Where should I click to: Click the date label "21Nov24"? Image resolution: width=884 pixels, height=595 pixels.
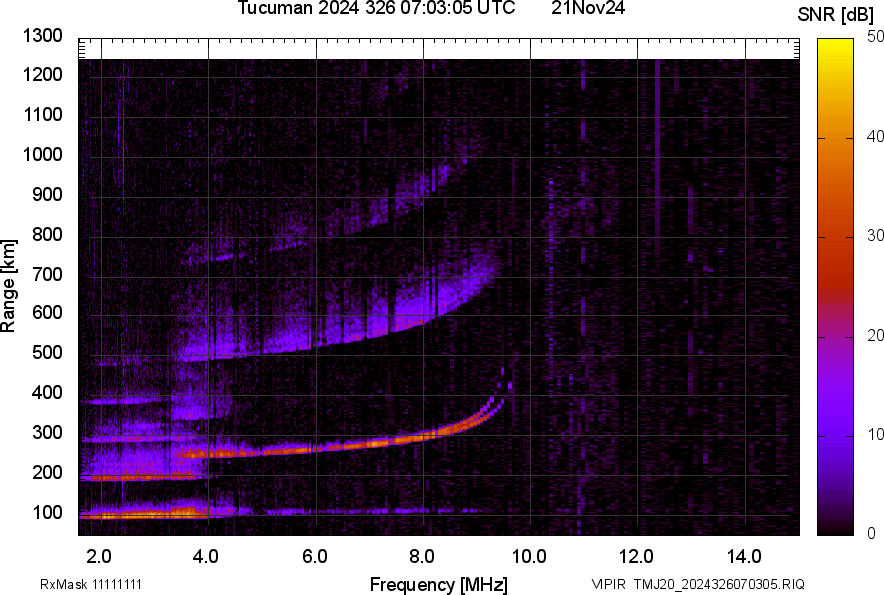click(x=588, y=8)
